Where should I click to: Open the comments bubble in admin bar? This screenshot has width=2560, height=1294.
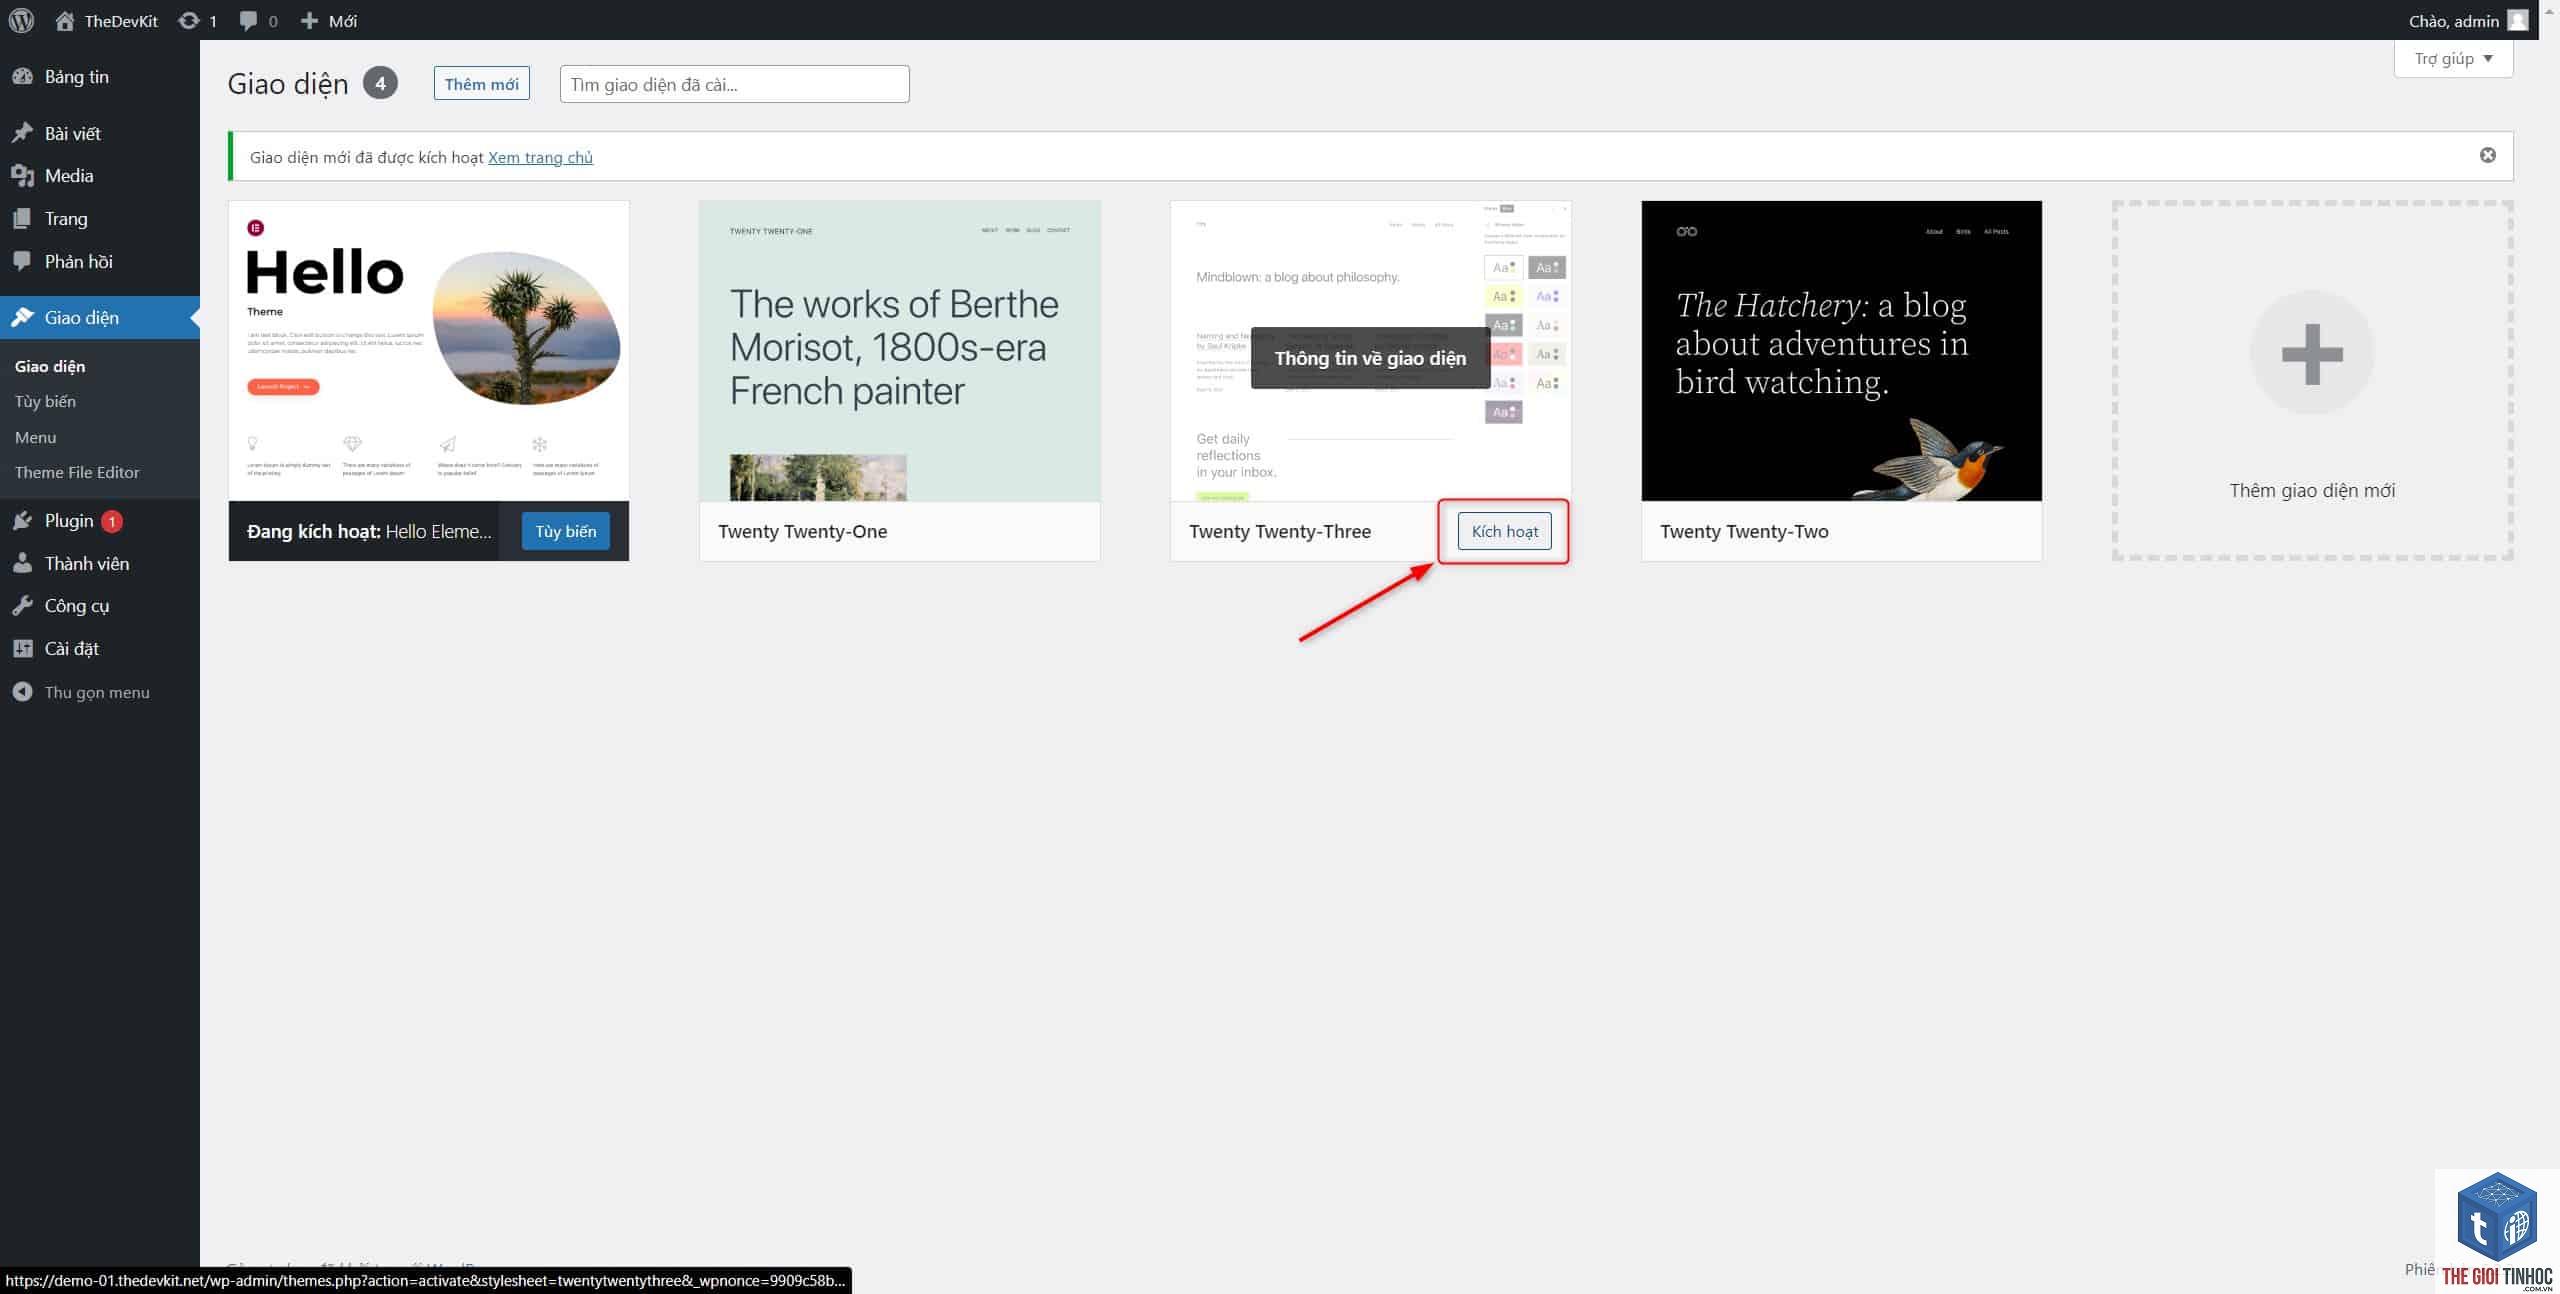pos(249,20)
